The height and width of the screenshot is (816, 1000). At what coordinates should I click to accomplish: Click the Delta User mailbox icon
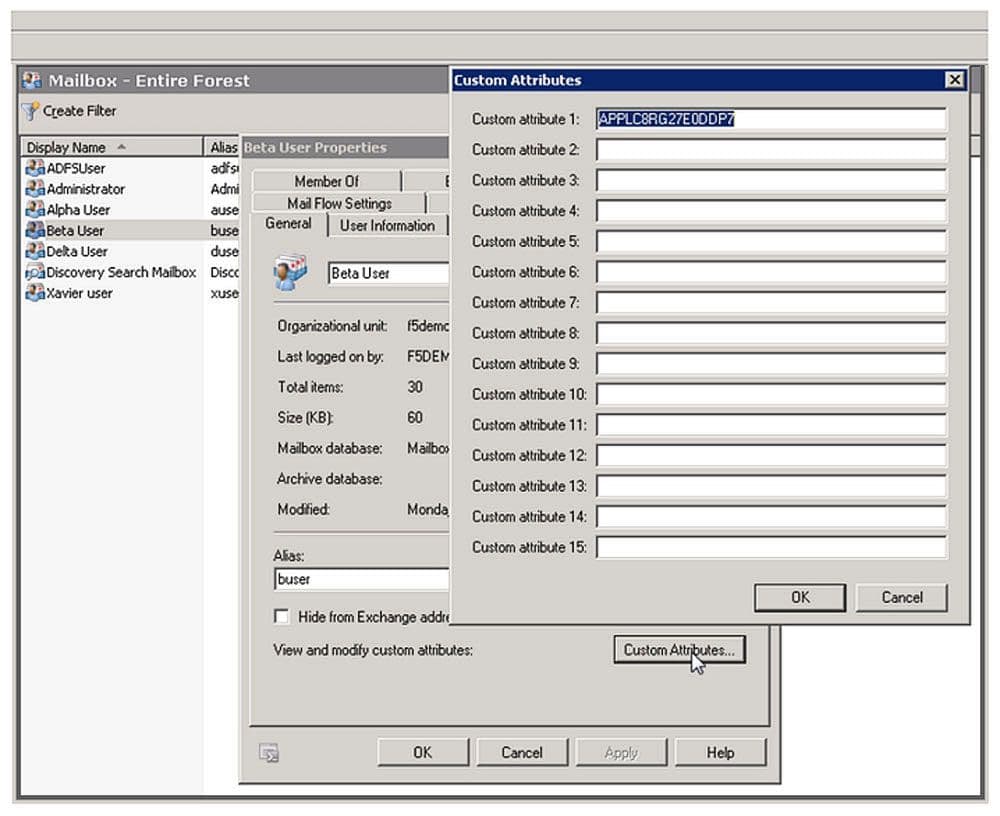35,252
